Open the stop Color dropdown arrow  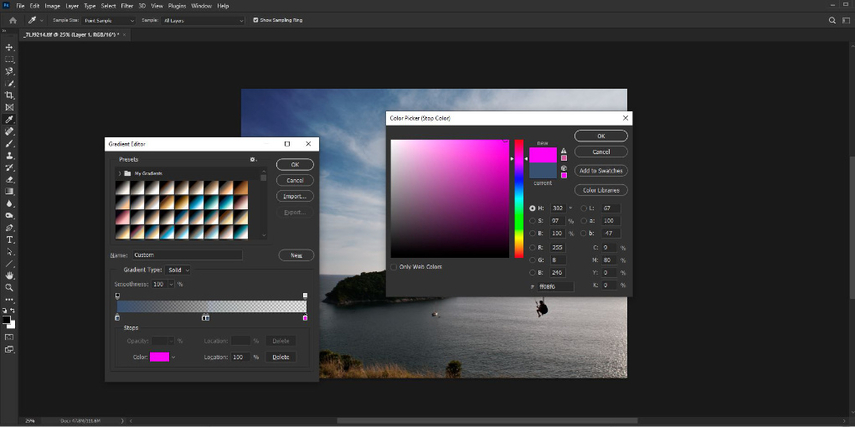[x=173, y=357]
